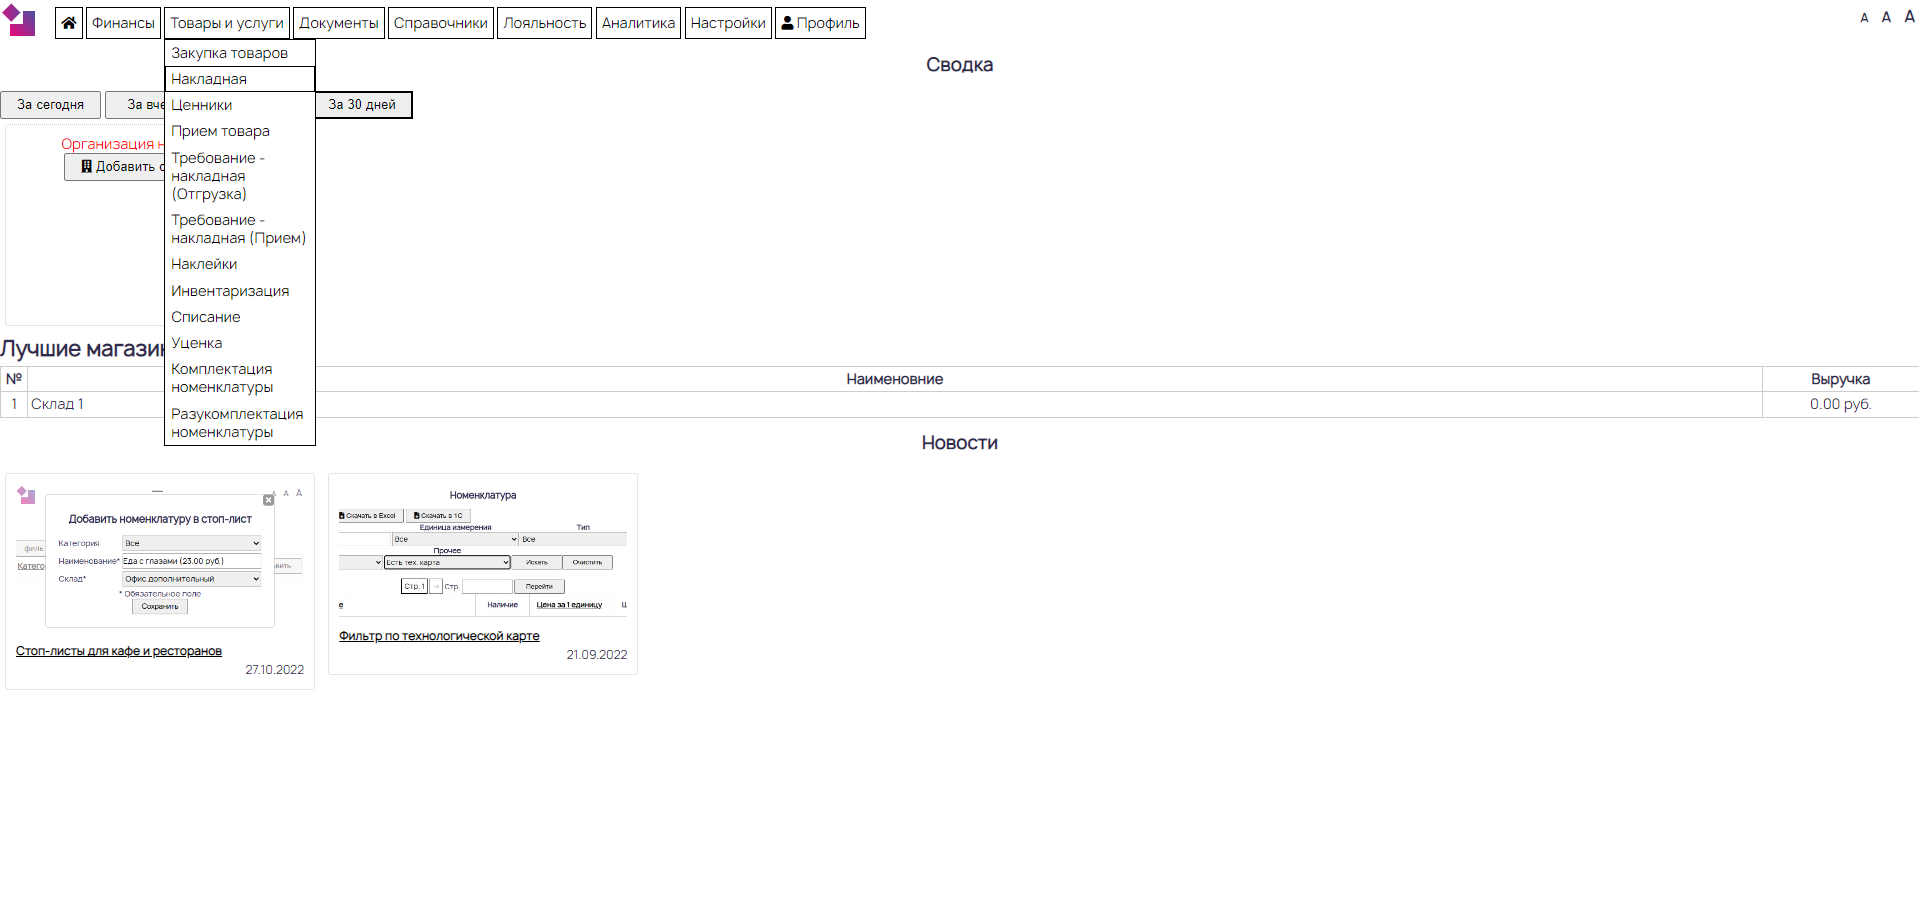Image resolution: width=1919 pixels, height=907 pixels.
Task: Open Фильтр по технологической карте link
Action: point(439,636)
